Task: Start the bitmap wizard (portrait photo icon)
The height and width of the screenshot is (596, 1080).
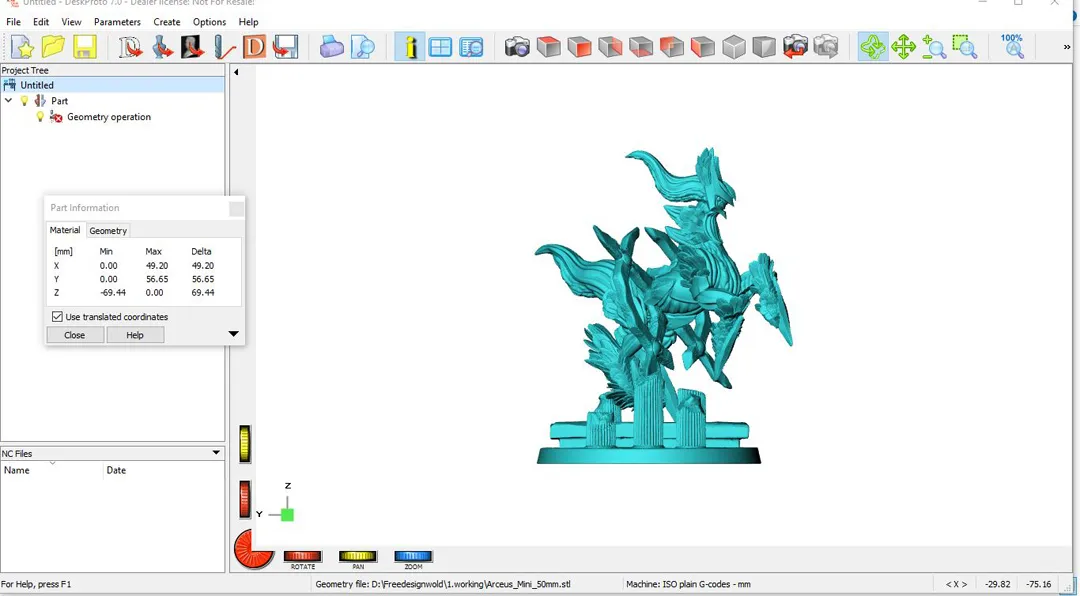Action: [x=191, y=47]
